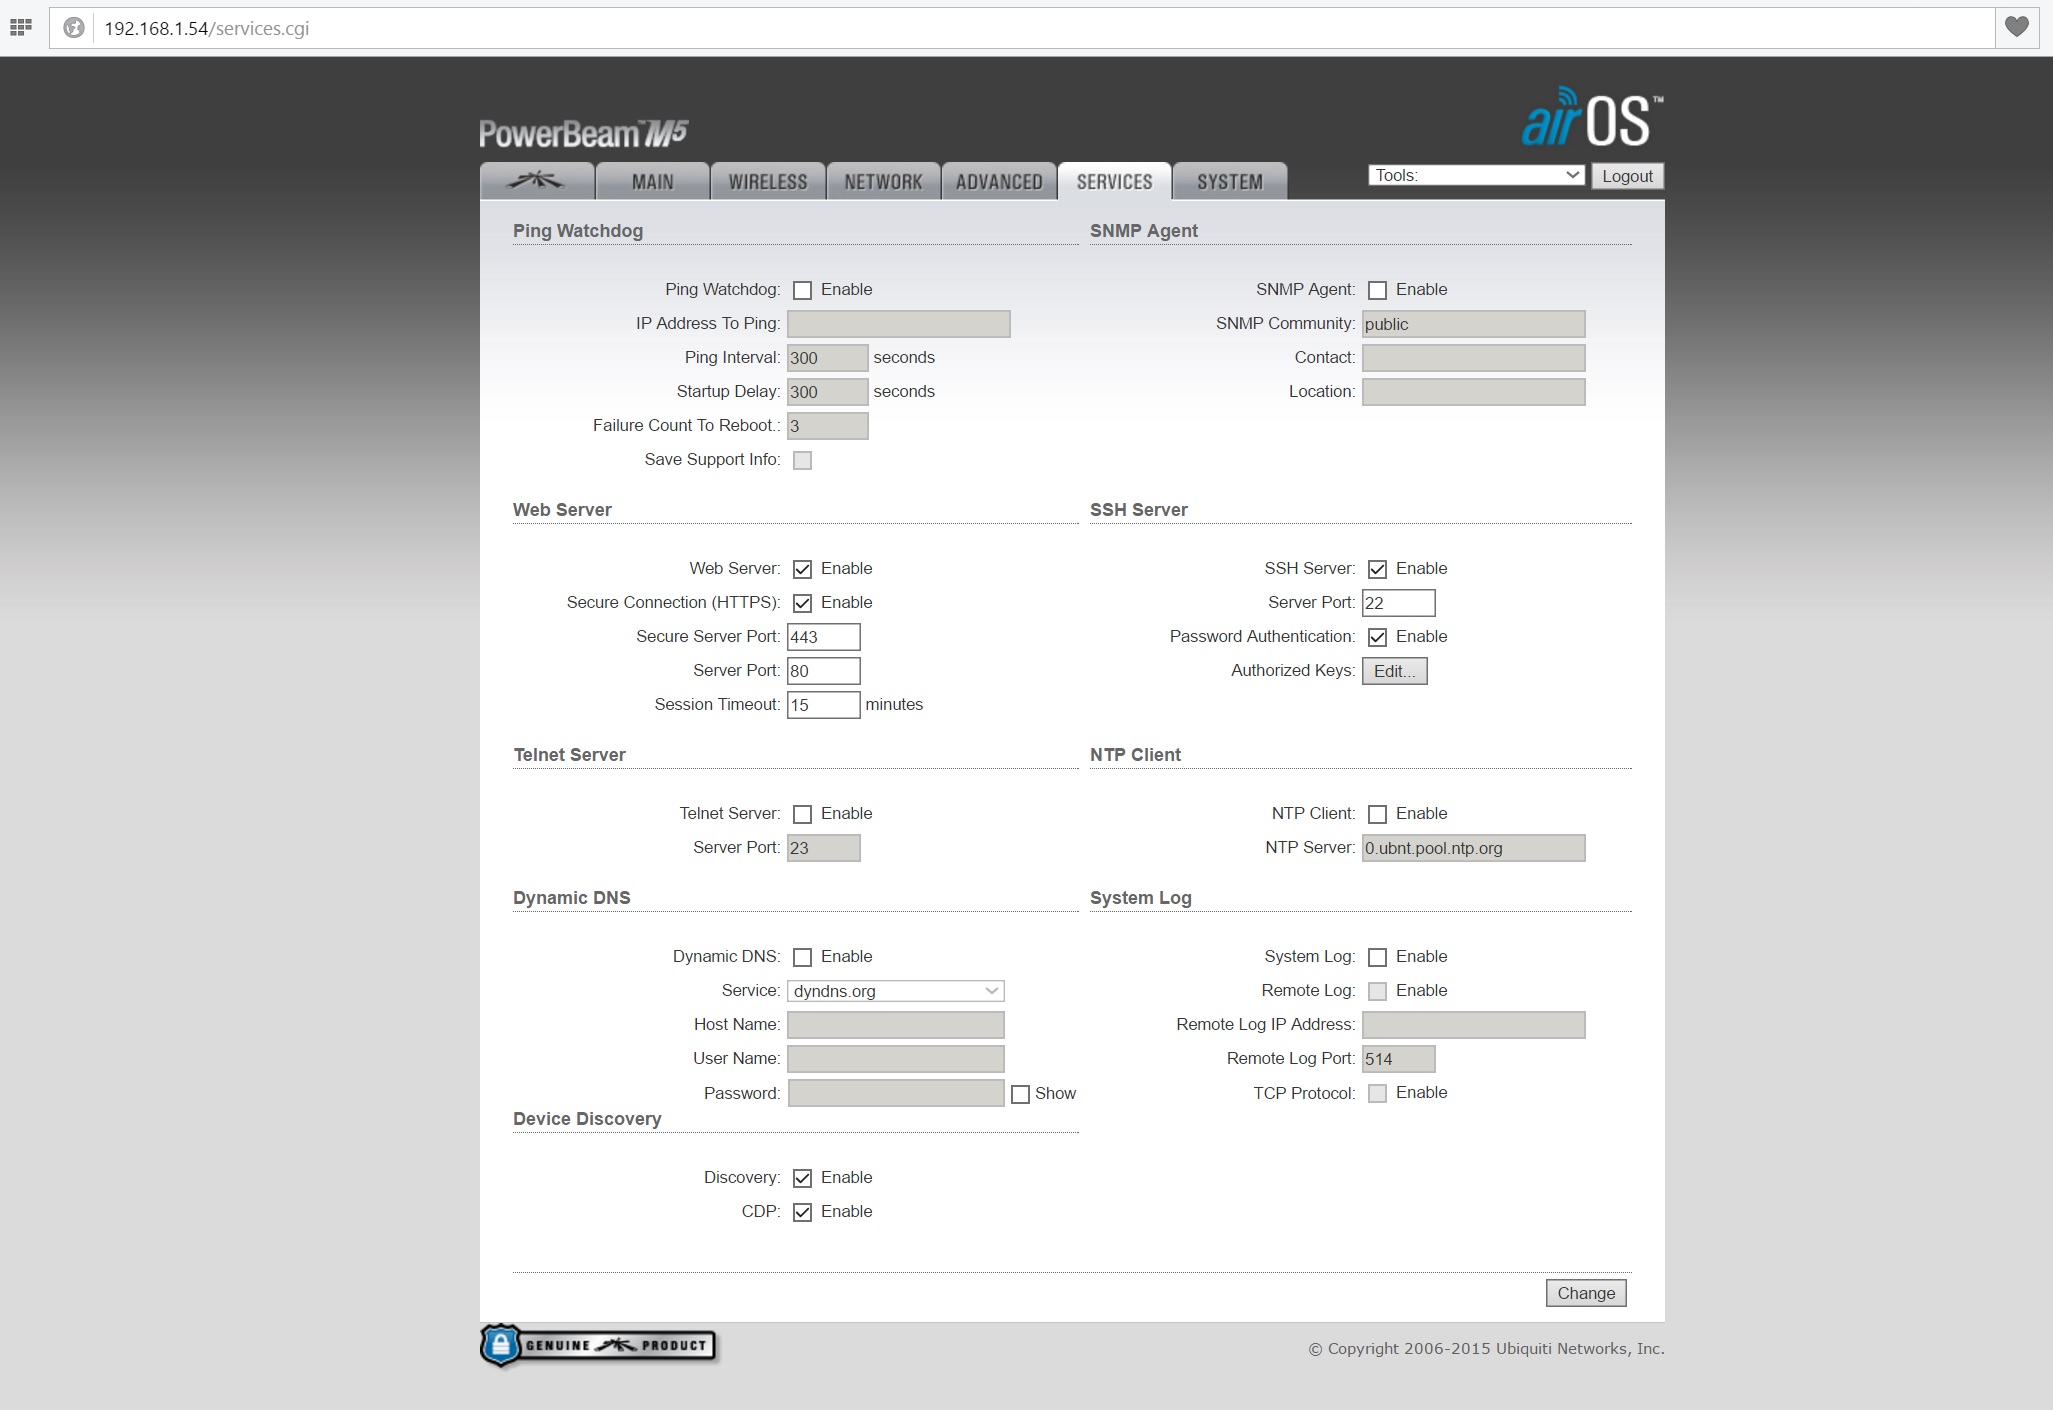
Task: Enable the Telnet Server checkbox
Action: (802, 814)
